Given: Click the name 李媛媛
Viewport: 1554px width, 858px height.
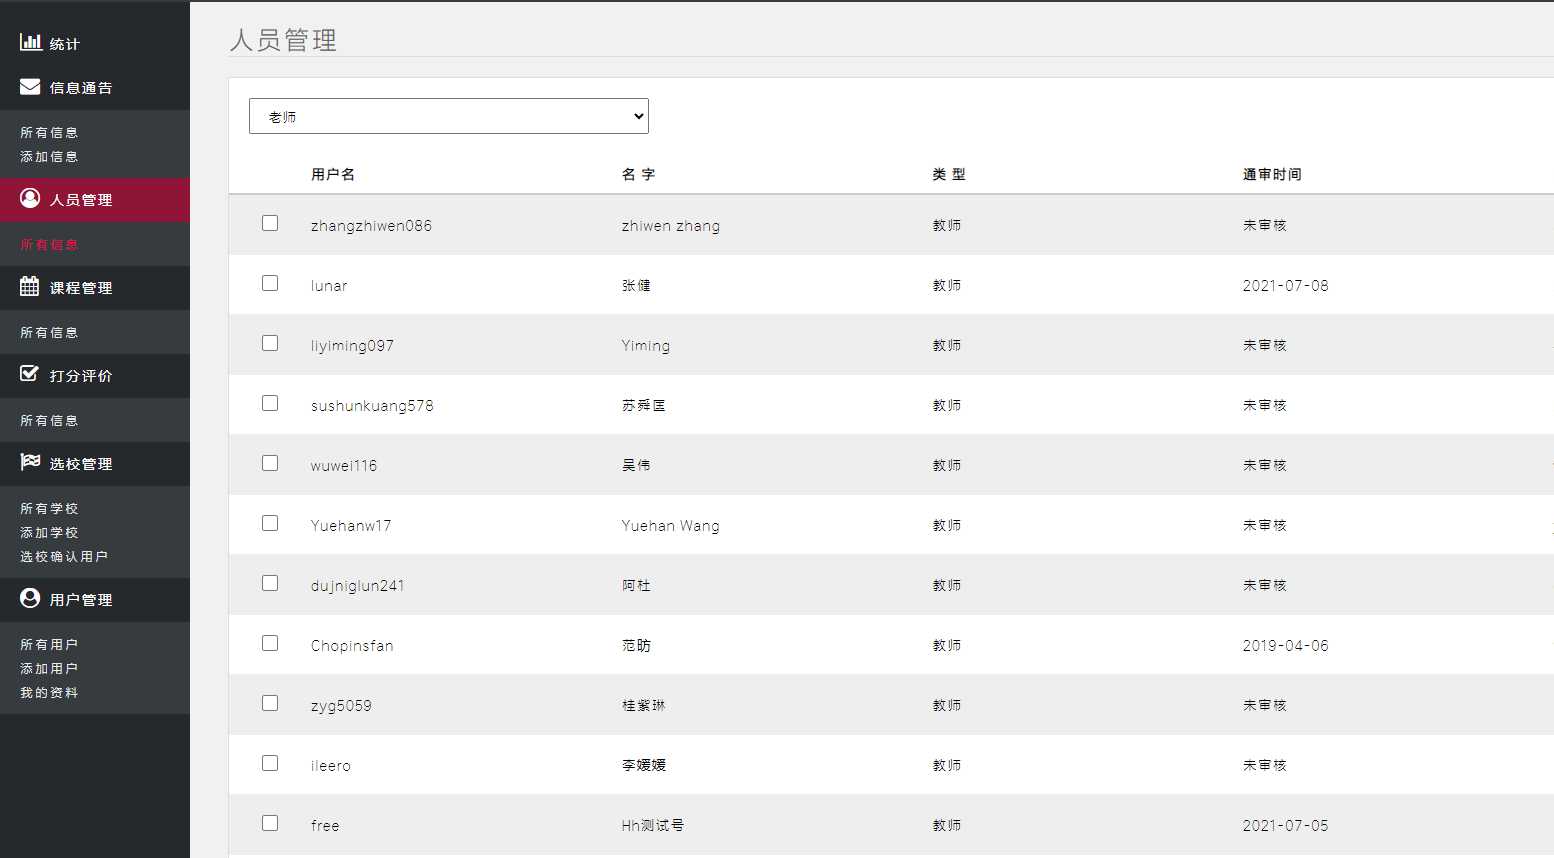Looking at the screenshot, I should pyautogui.click(x=644, y=766).
